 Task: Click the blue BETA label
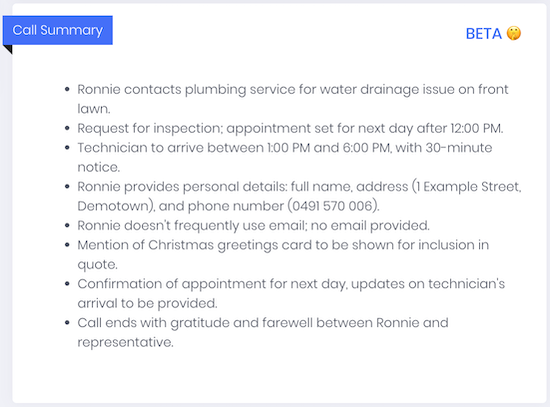[x=484, y=34]
